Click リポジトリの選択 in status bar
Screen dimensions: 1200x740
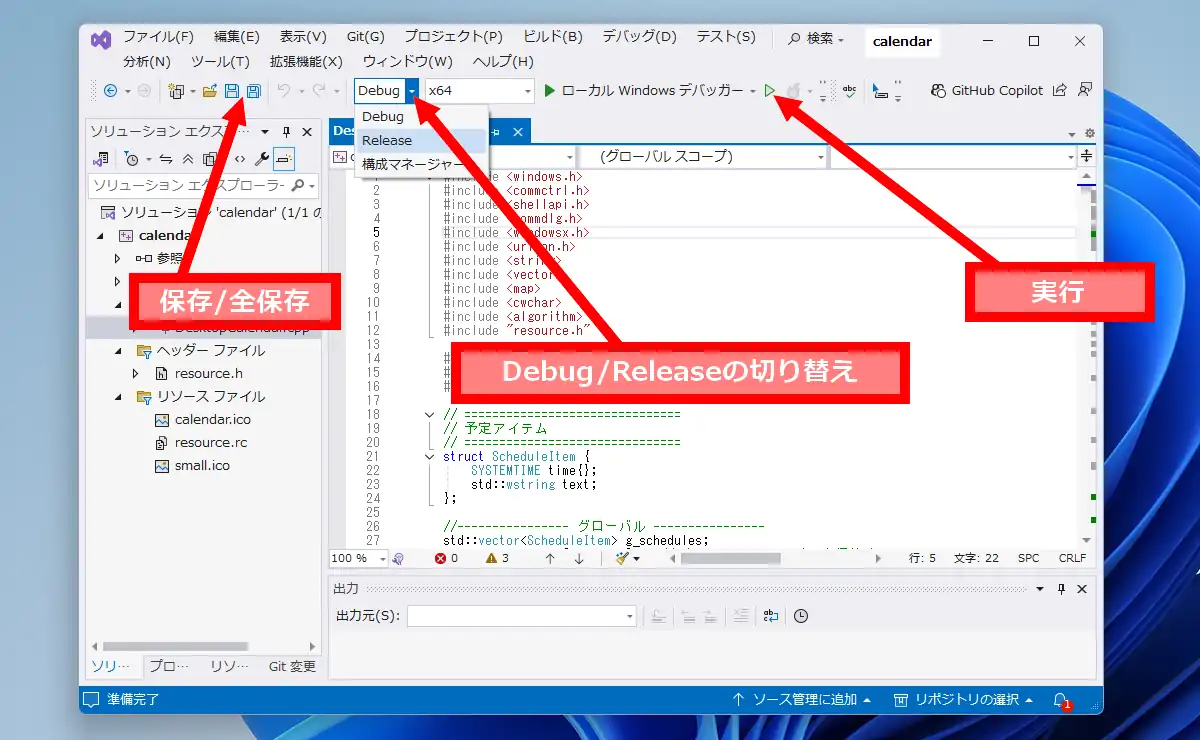click(964, 700)
